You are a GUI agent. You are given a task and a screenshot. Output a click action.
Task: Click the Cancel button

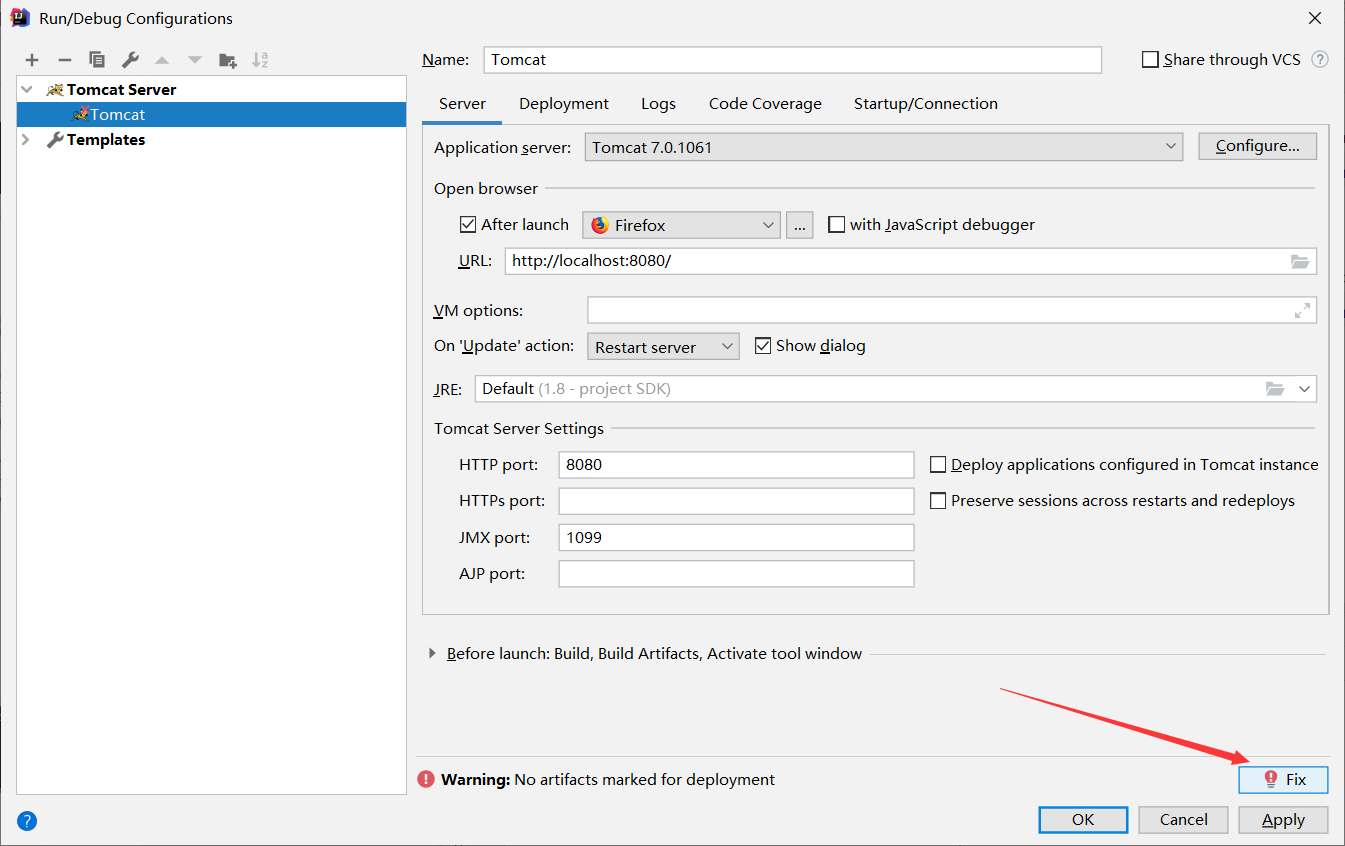1184,820
